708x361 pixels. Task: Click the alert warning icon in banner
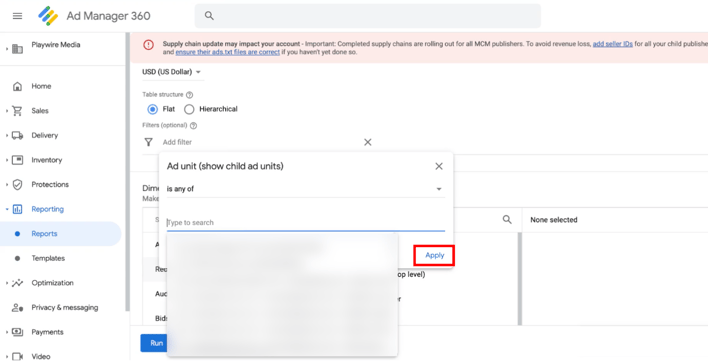[149, 45]
